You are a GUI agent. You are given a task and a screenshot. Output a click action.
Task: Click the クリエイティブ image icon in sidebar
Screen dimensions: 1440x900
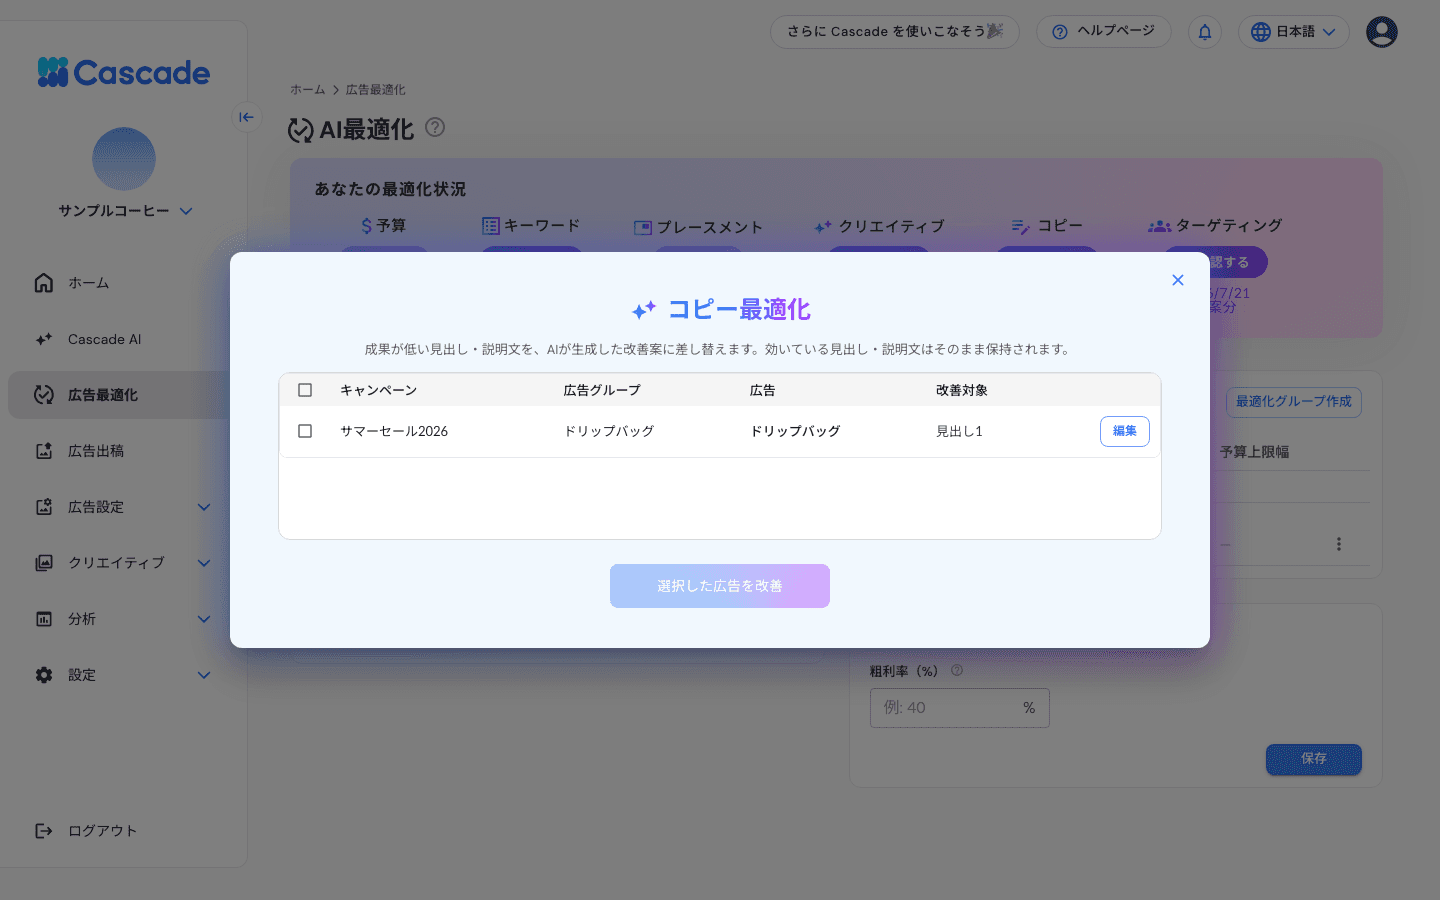(x=44, y=563)
